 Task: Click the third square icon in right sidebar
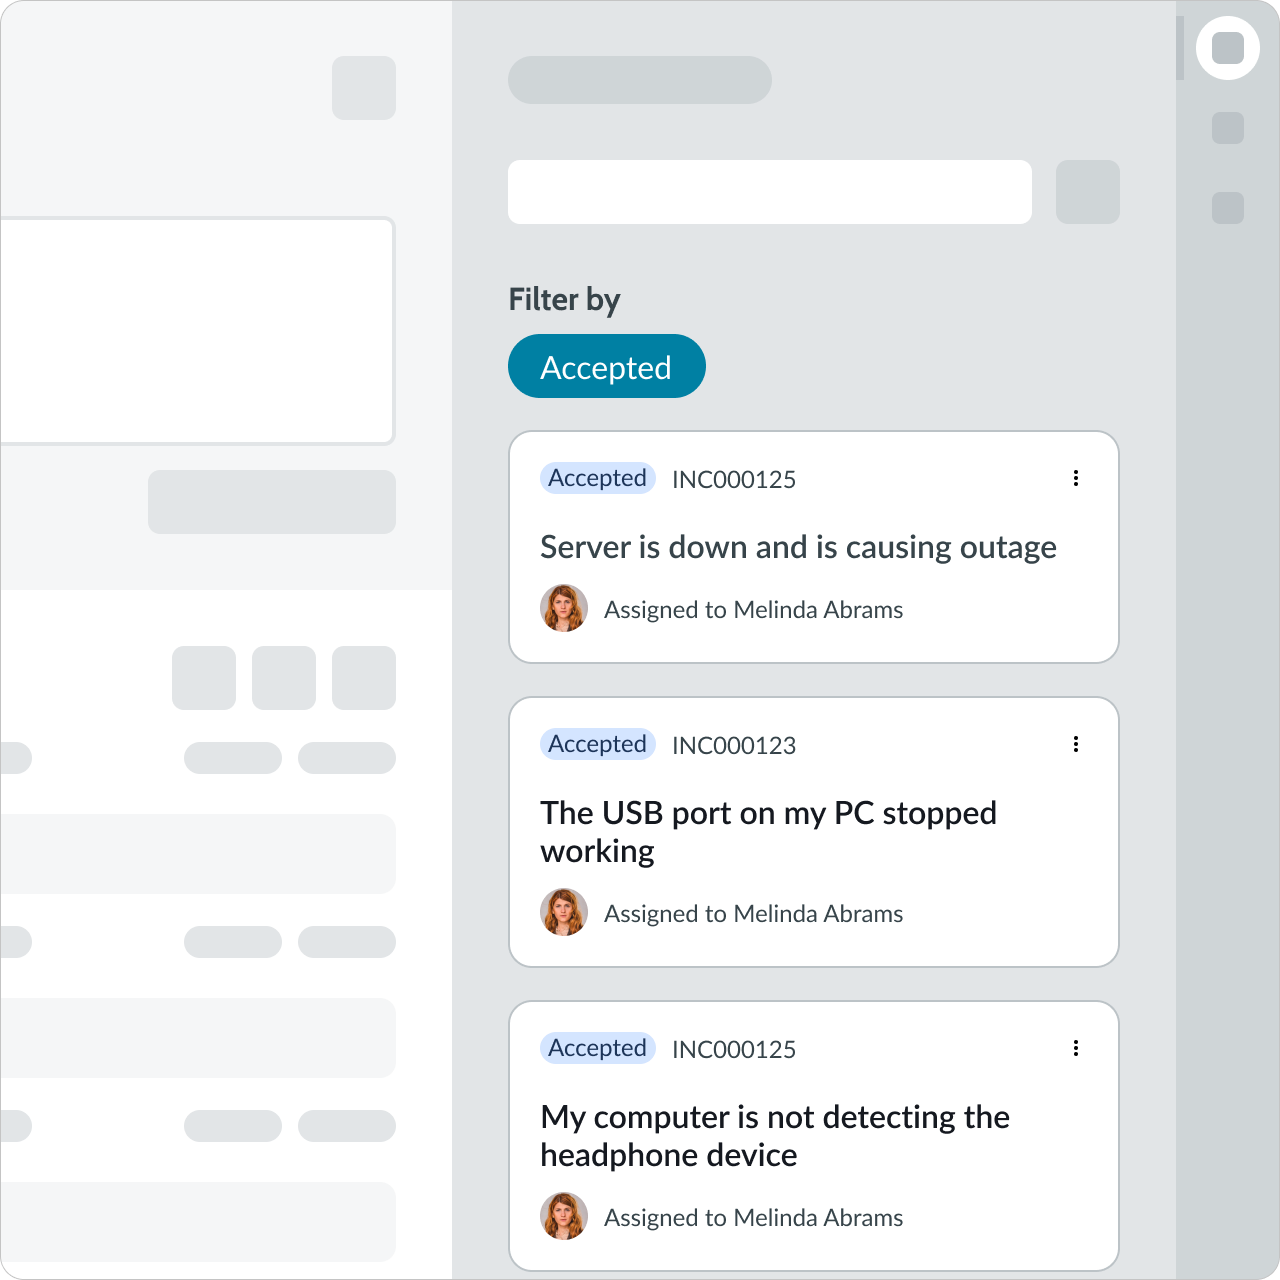click(x=1228, y=208)
